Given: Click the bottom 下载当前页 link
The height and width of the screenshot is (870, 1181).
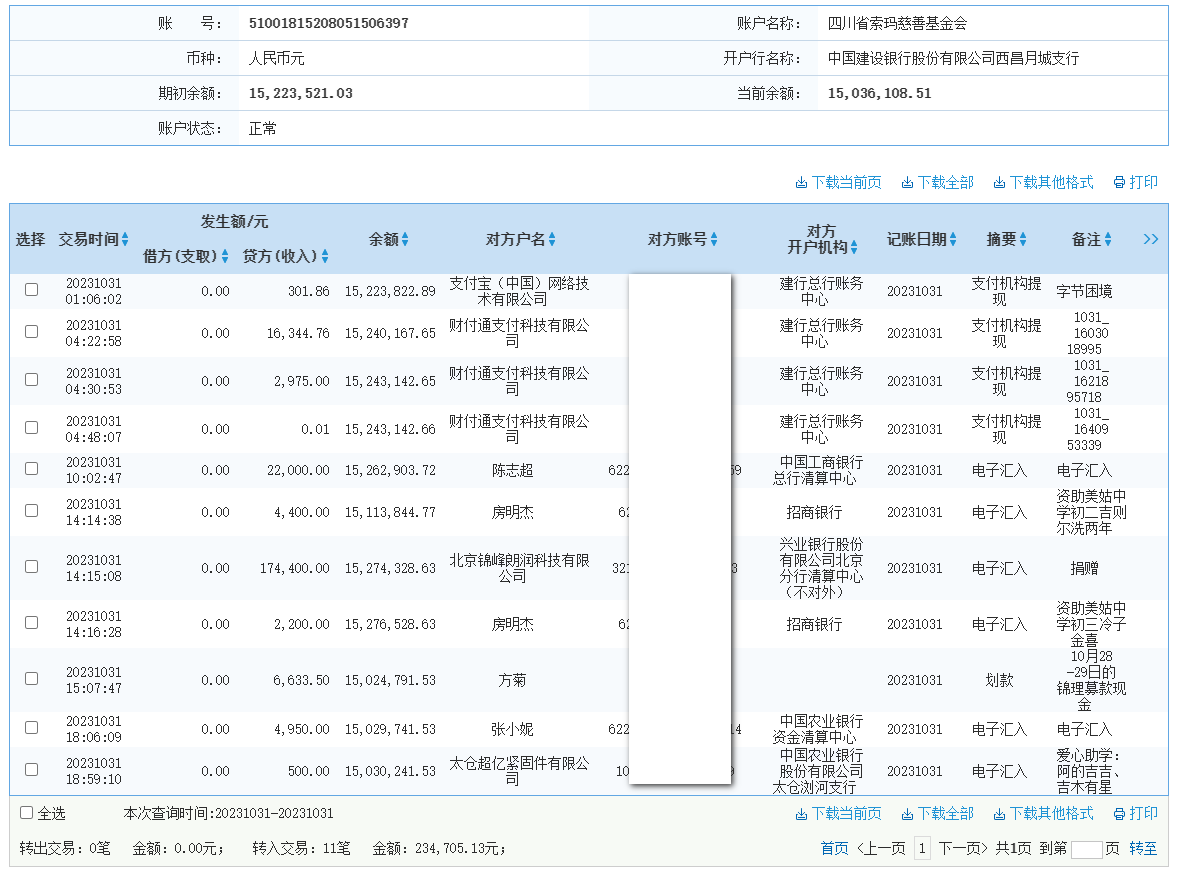Looking at the screenshot, I should (x=838, y=814).
